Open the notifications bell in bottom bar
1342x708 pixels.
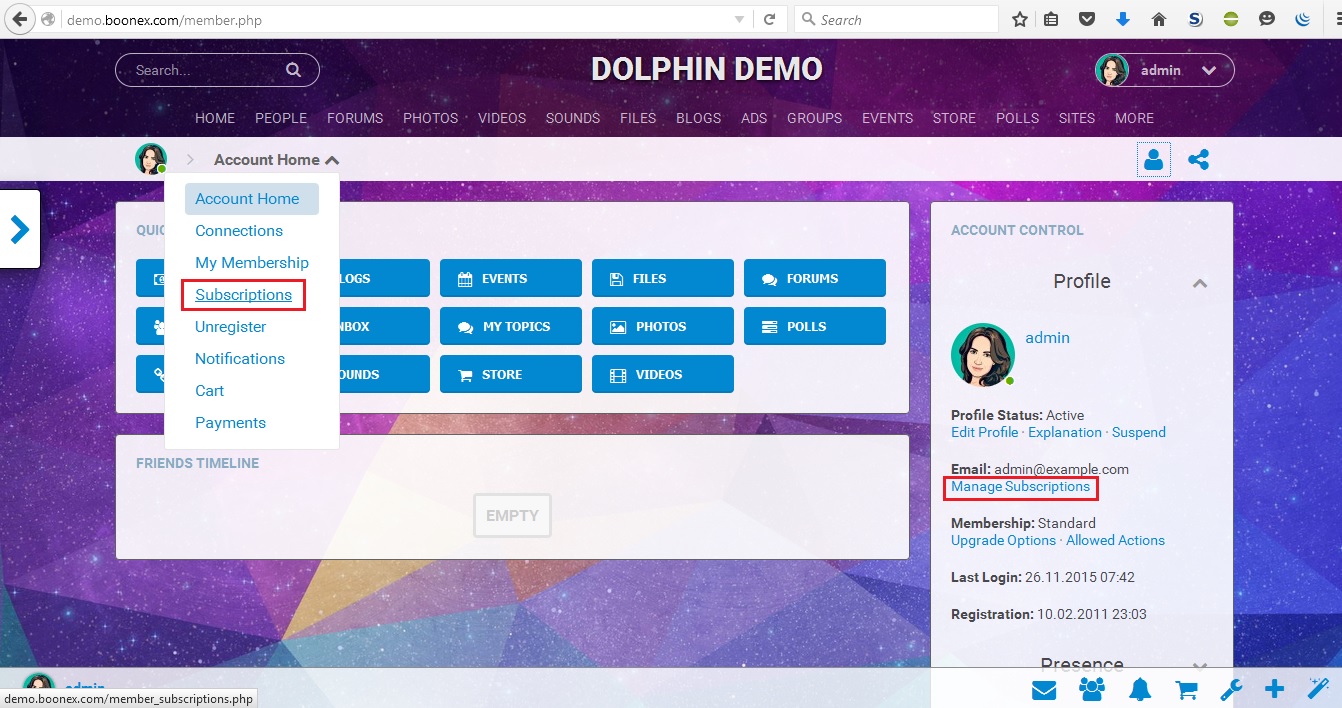click(x=1139, y=689)
